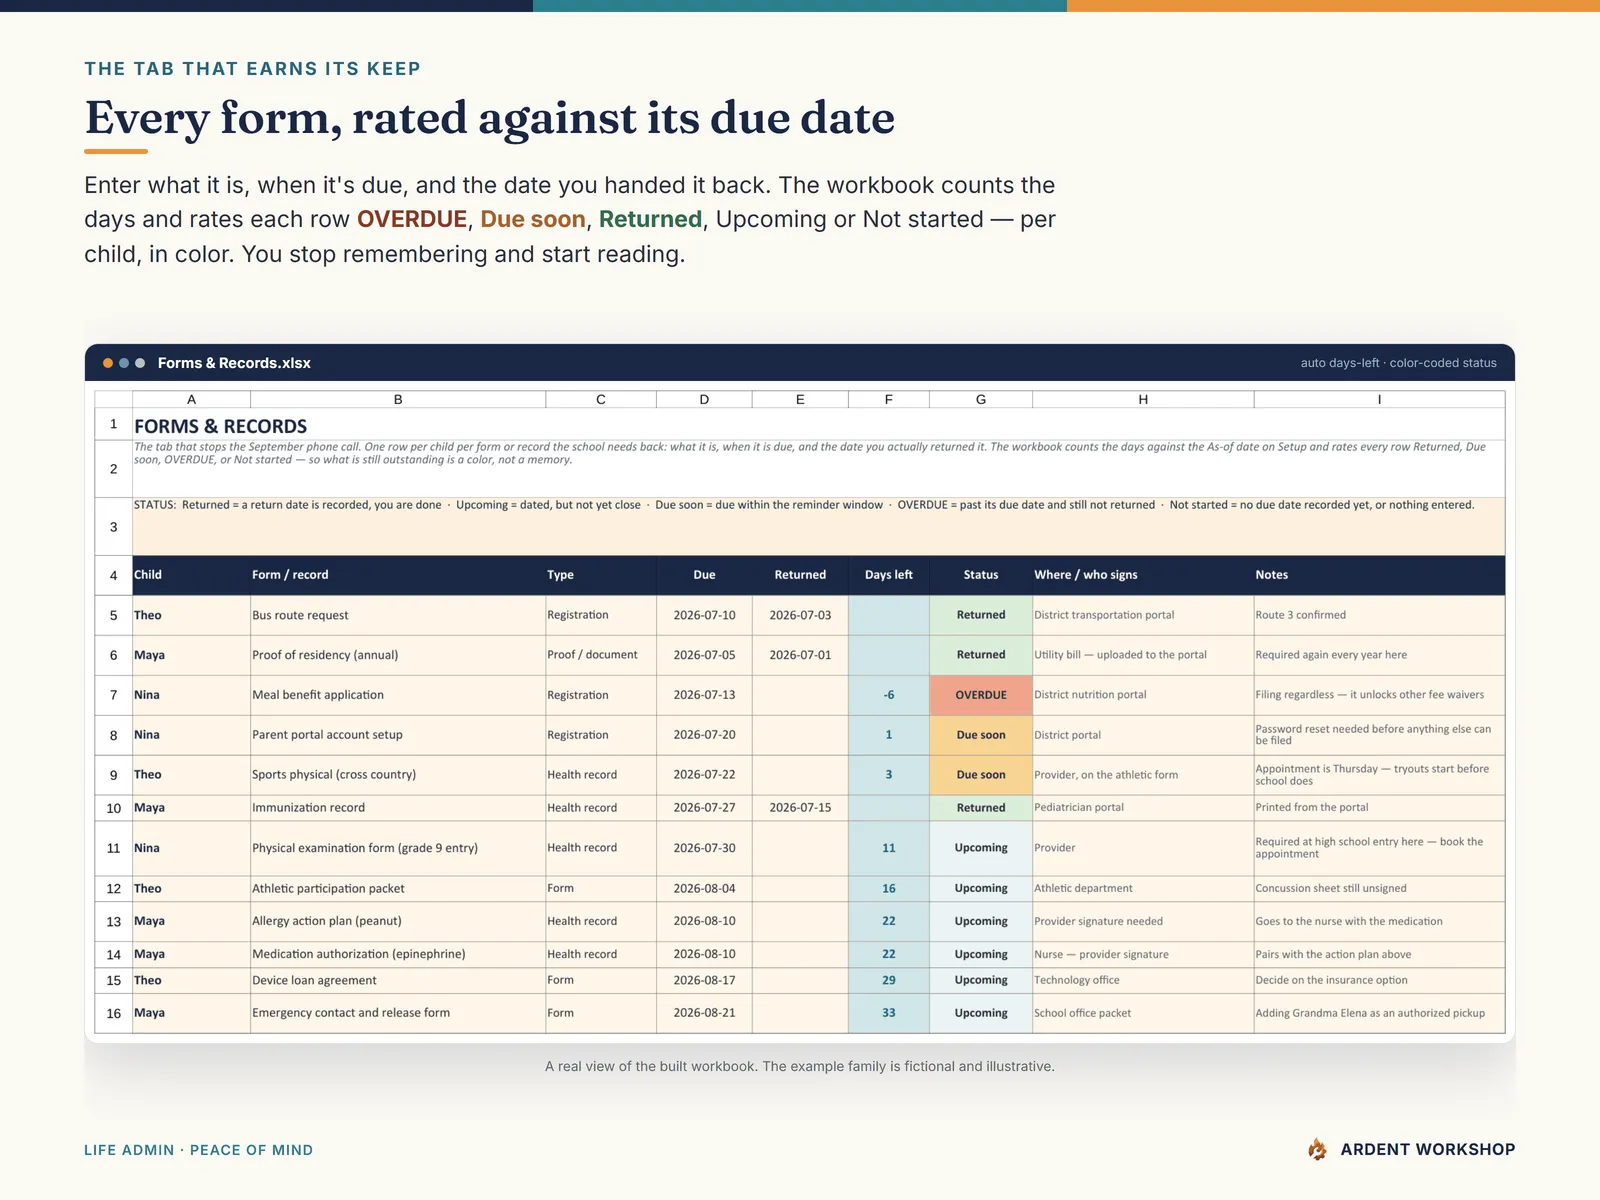Click the orange window dot in title bar
The width and height of the screenshot is (1600, 1200).
(108, 363)
